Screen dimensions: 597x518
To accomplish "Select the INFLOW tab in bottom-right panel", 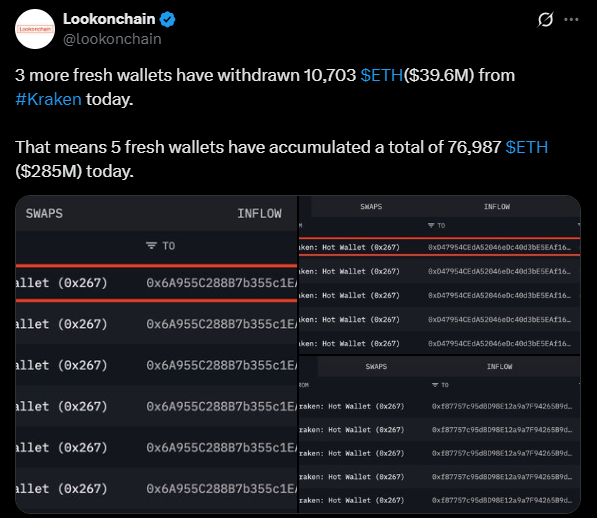I will coord(500,367).
